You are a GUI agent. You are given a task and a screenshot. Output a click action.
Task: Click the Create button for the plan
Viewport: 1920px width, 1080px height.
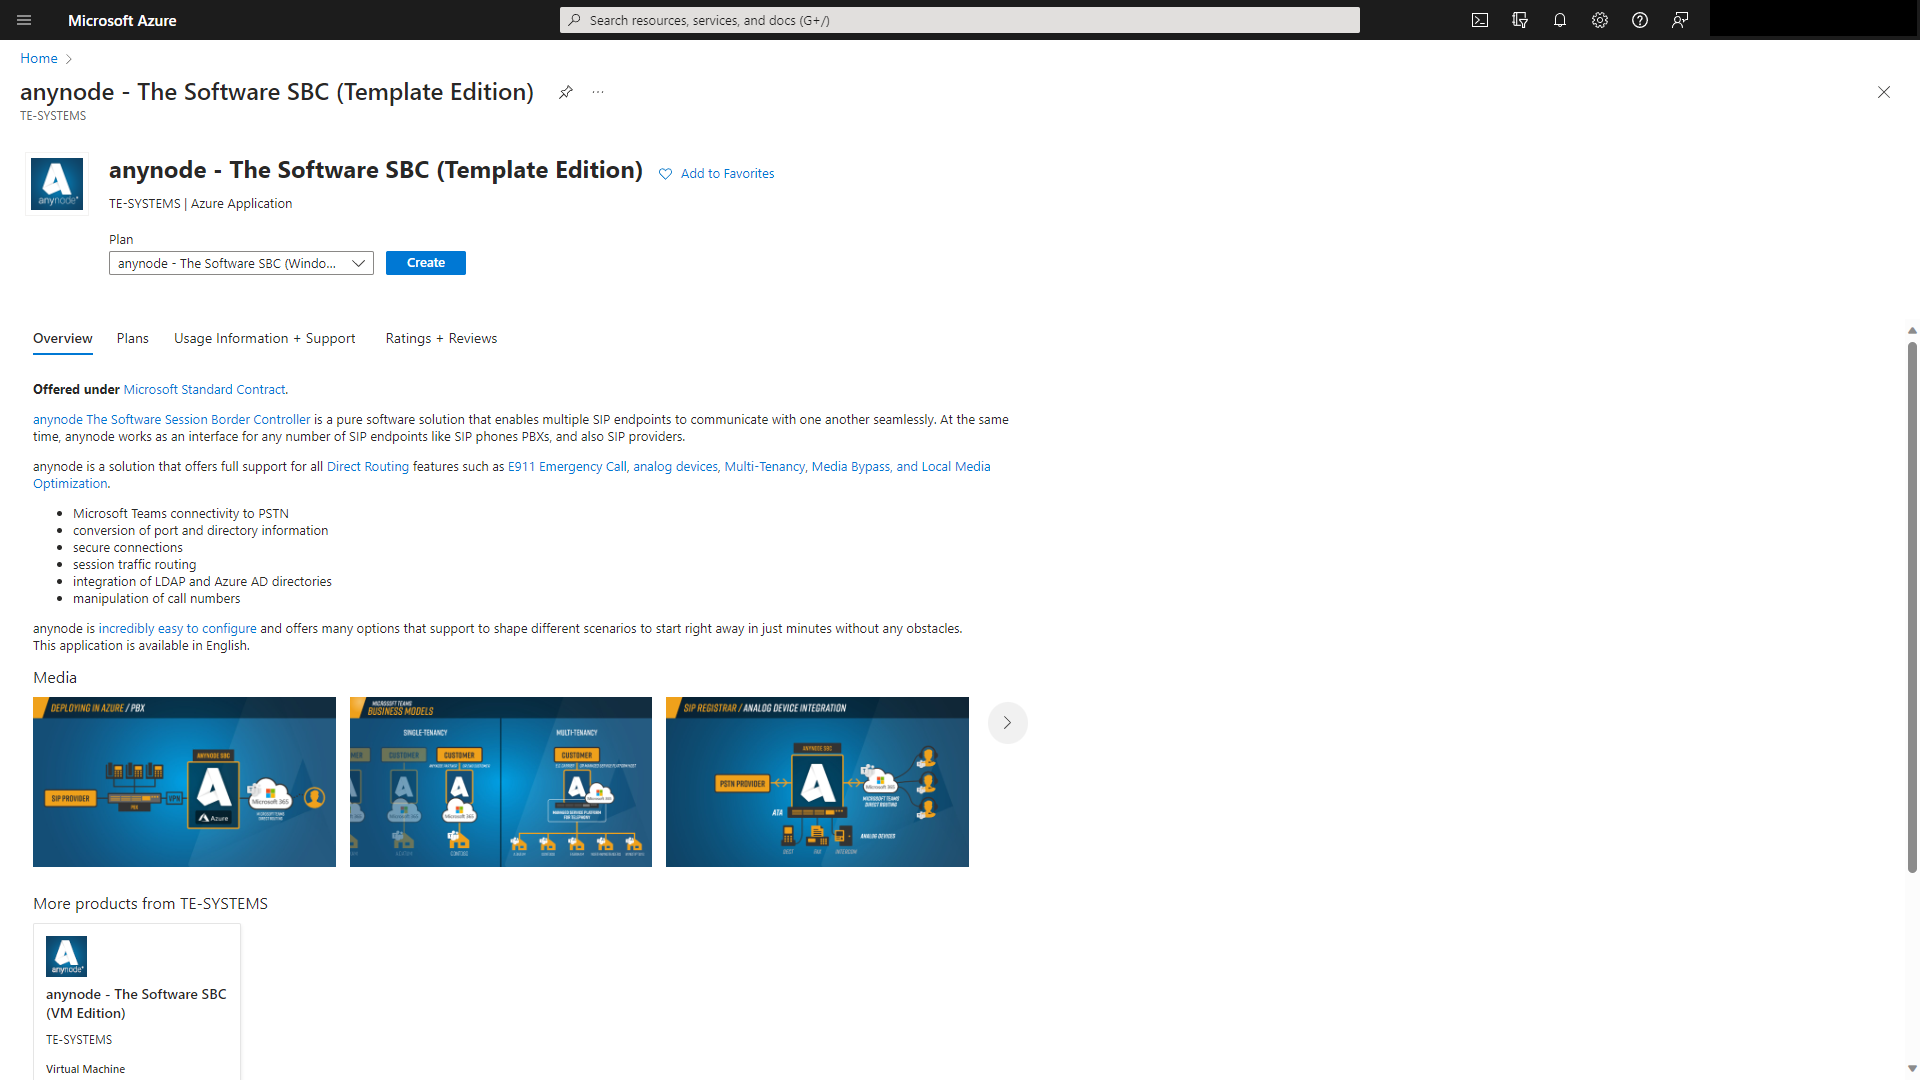426,262
